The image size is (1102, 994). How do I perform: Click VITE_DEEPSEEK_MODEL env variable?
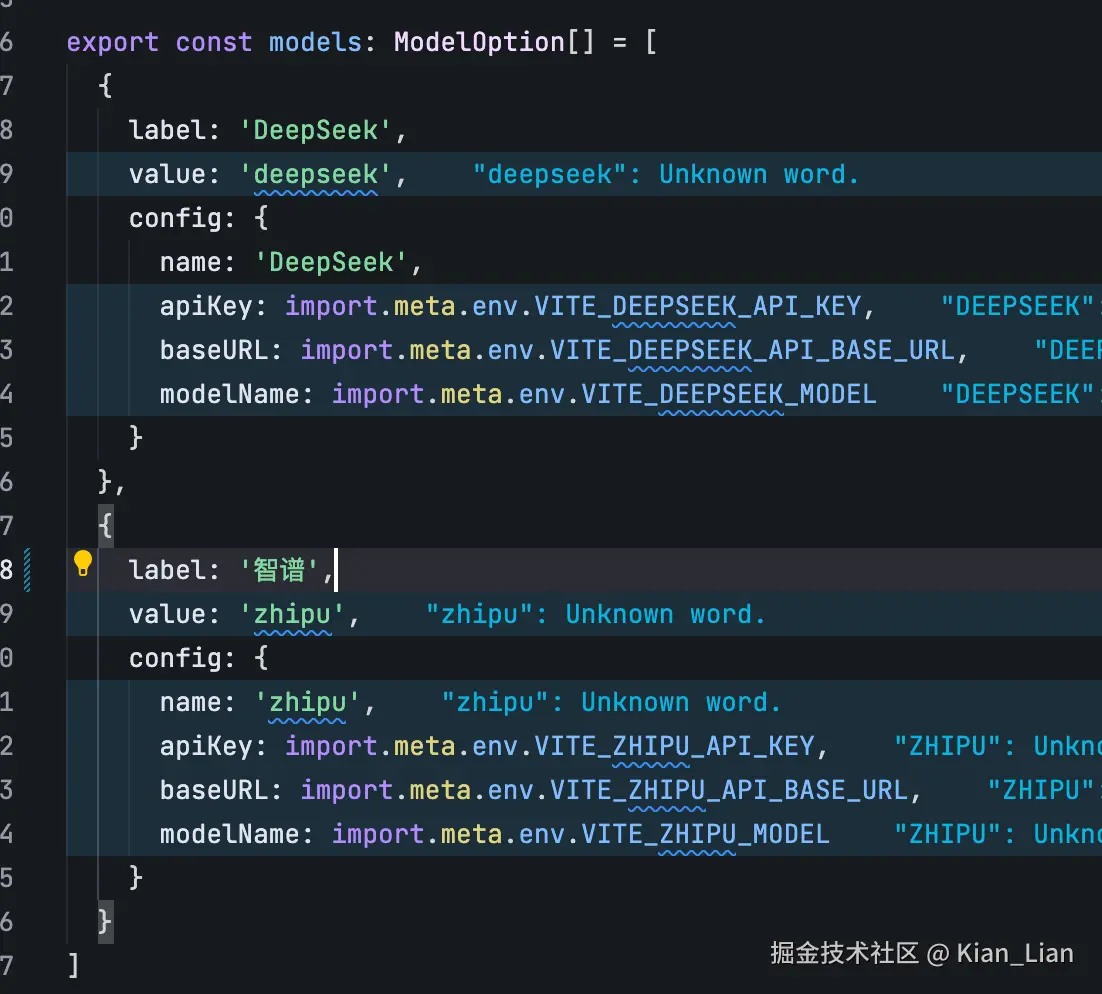(729, 394)
